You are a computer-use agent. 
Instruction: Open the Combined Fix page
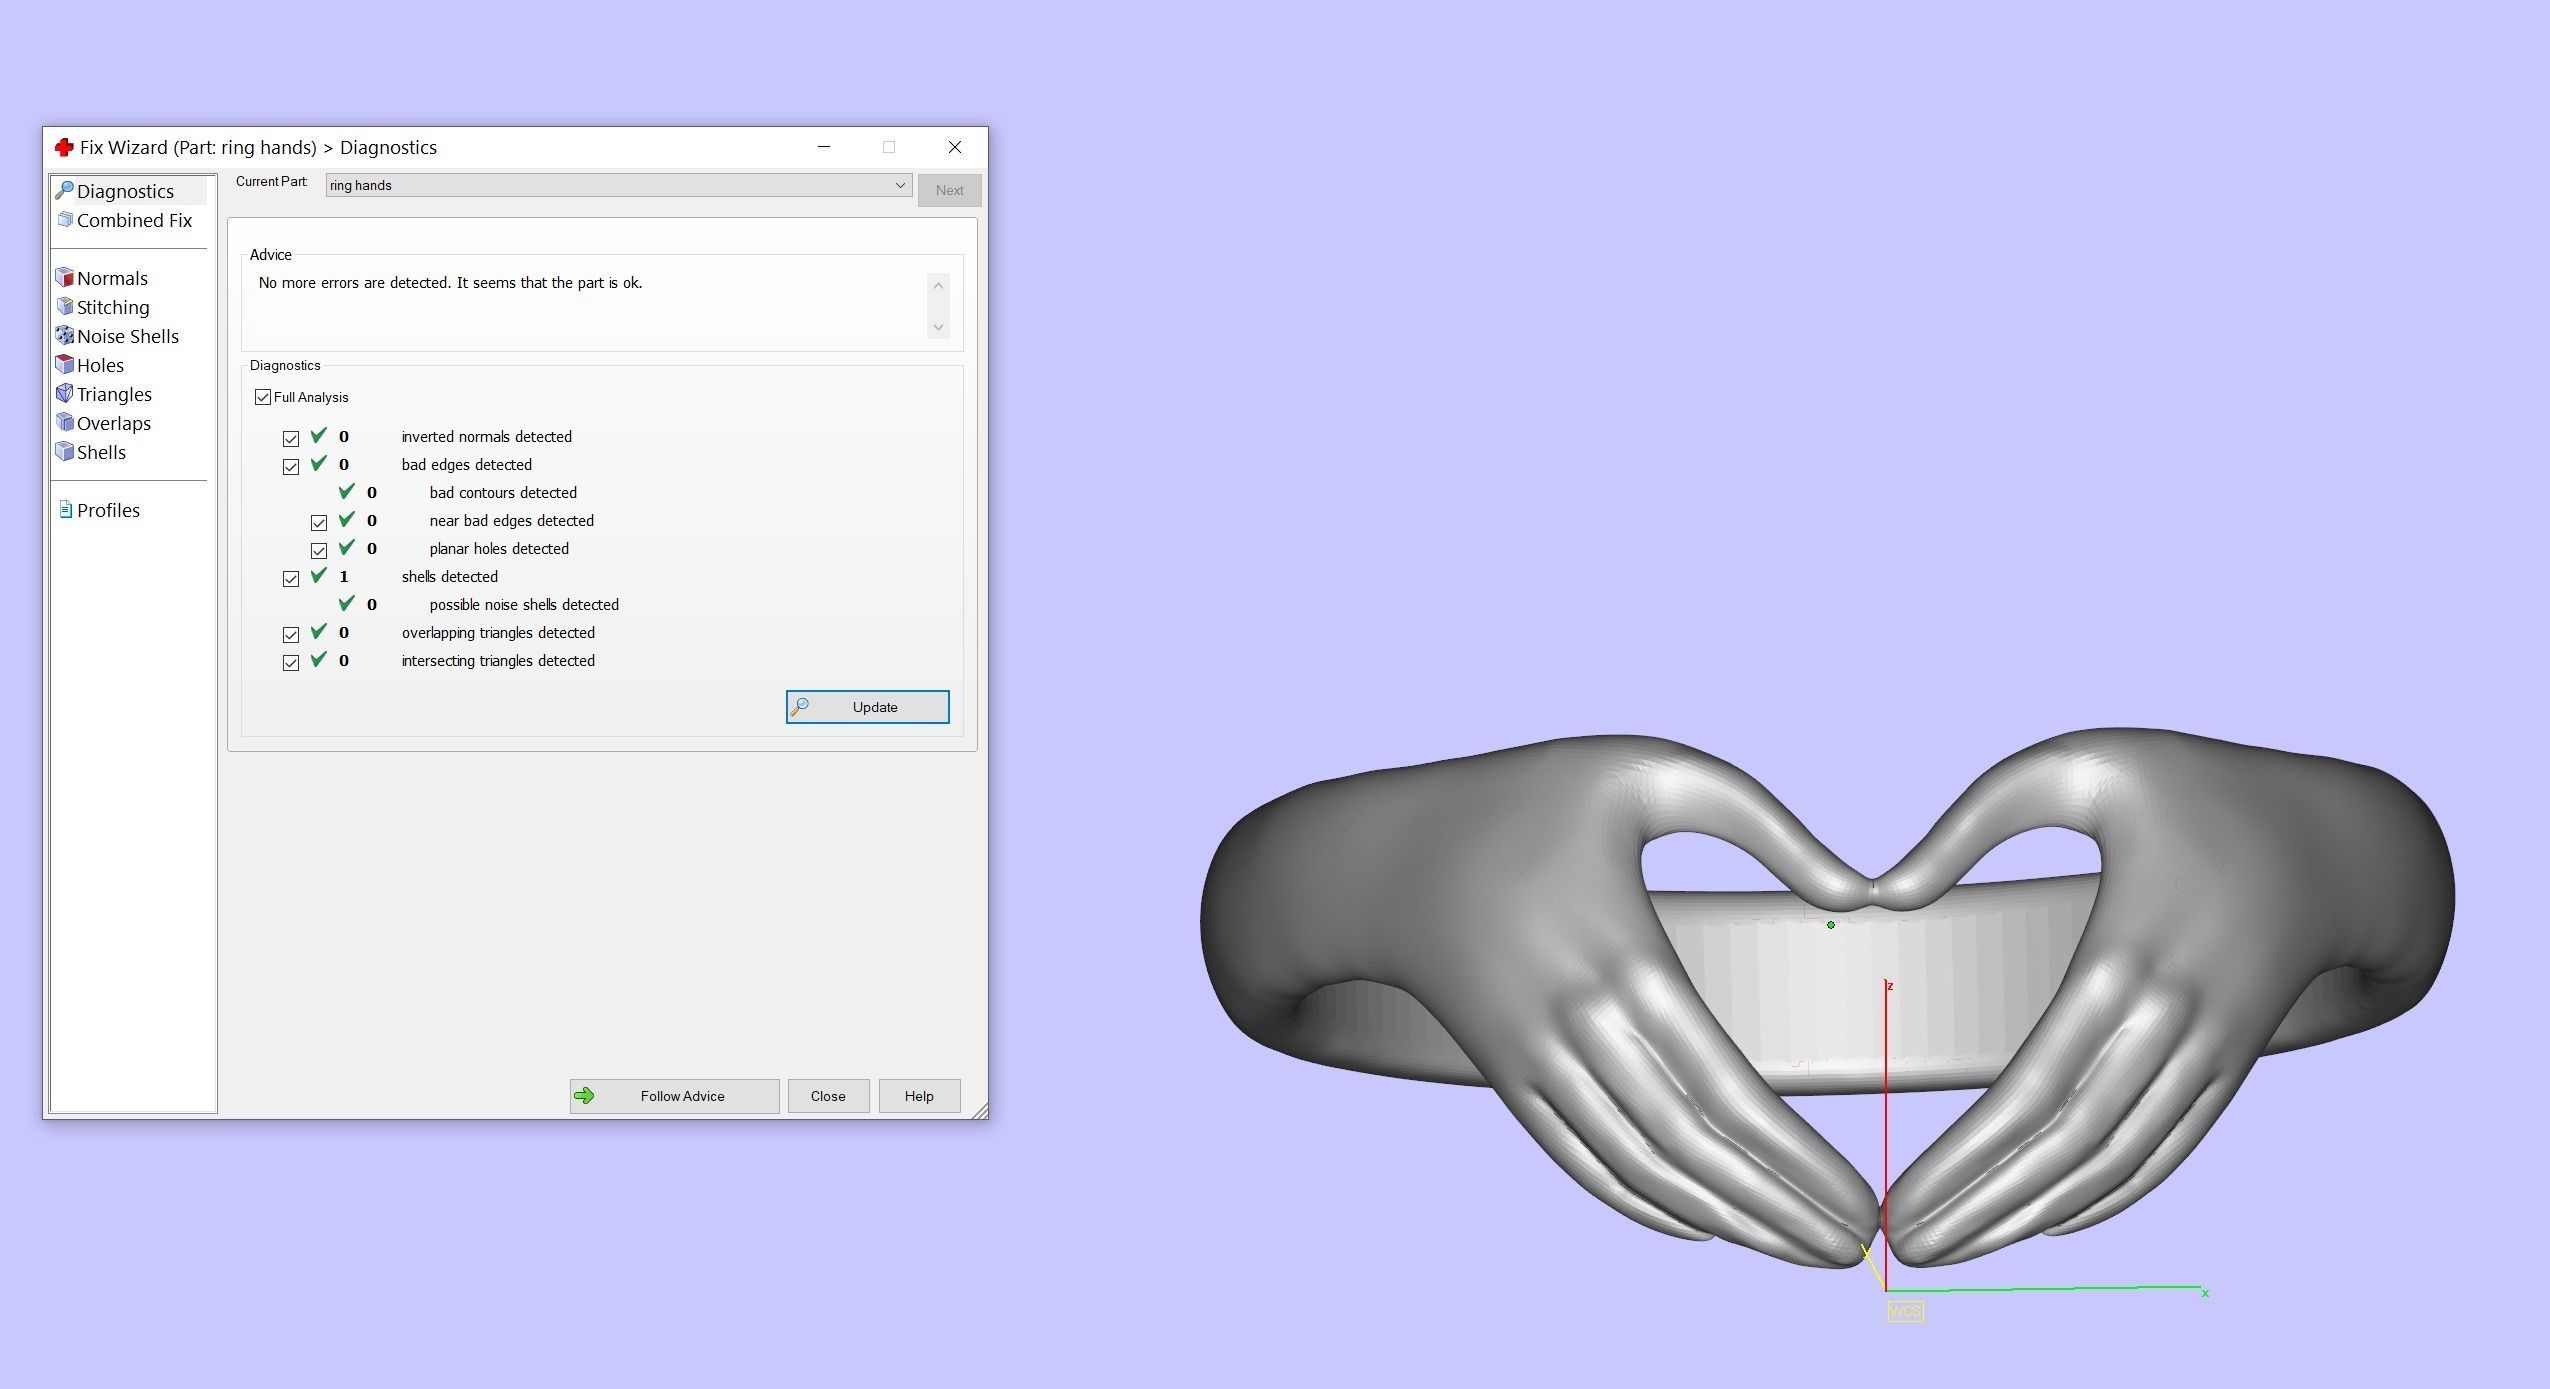point(134,220)
